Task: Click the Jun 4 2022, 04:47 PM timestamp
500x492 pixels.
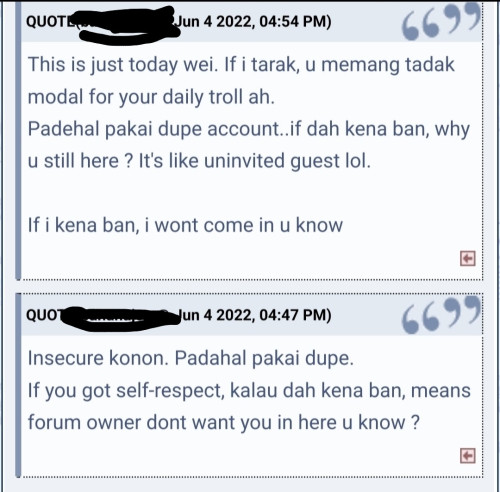Action: (x=254, y=315)
